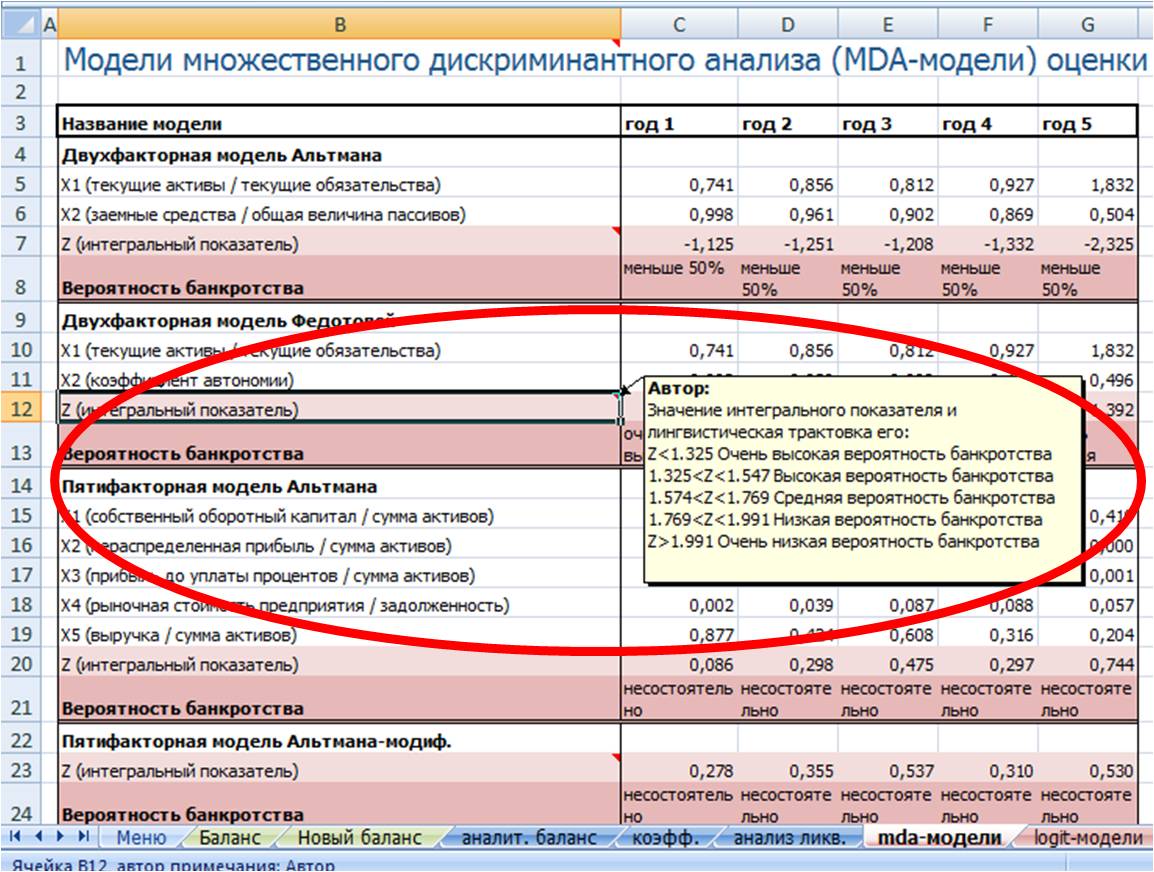Go to next sheet navigation arrow
Image resolution: width=1154 pixels, height=872 pixels.
[60, 836]
